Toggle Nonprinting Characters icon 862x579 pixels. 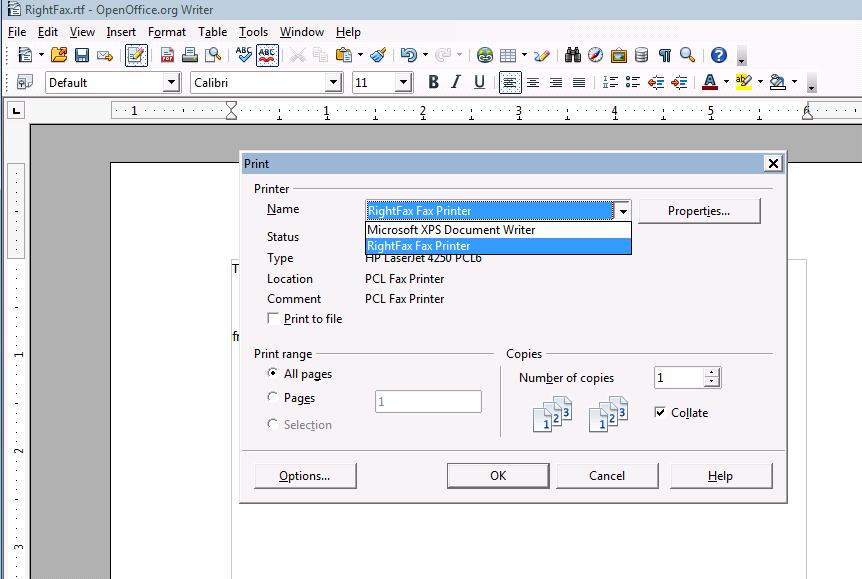(665, 55)
